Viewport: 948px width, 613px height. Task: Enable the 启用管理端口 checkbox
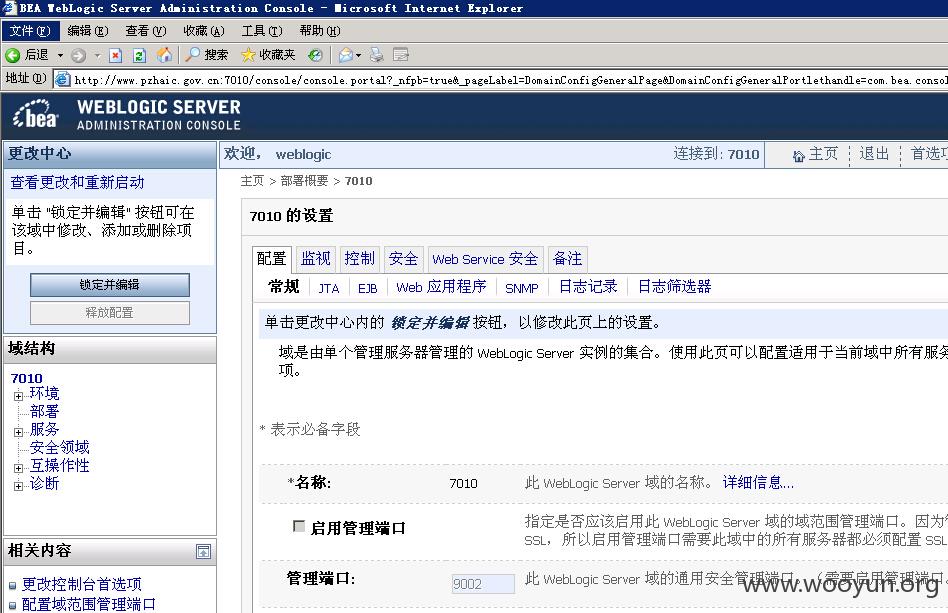pos(299,526)
